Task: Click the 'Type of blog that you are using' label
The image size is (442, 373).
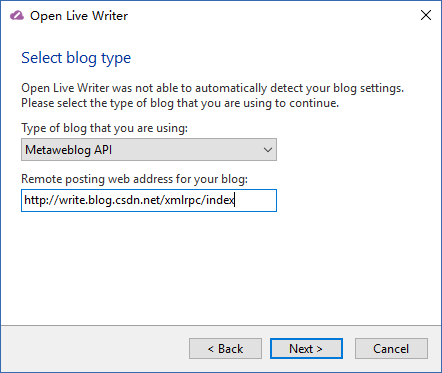Action: (x=105, y=128)
